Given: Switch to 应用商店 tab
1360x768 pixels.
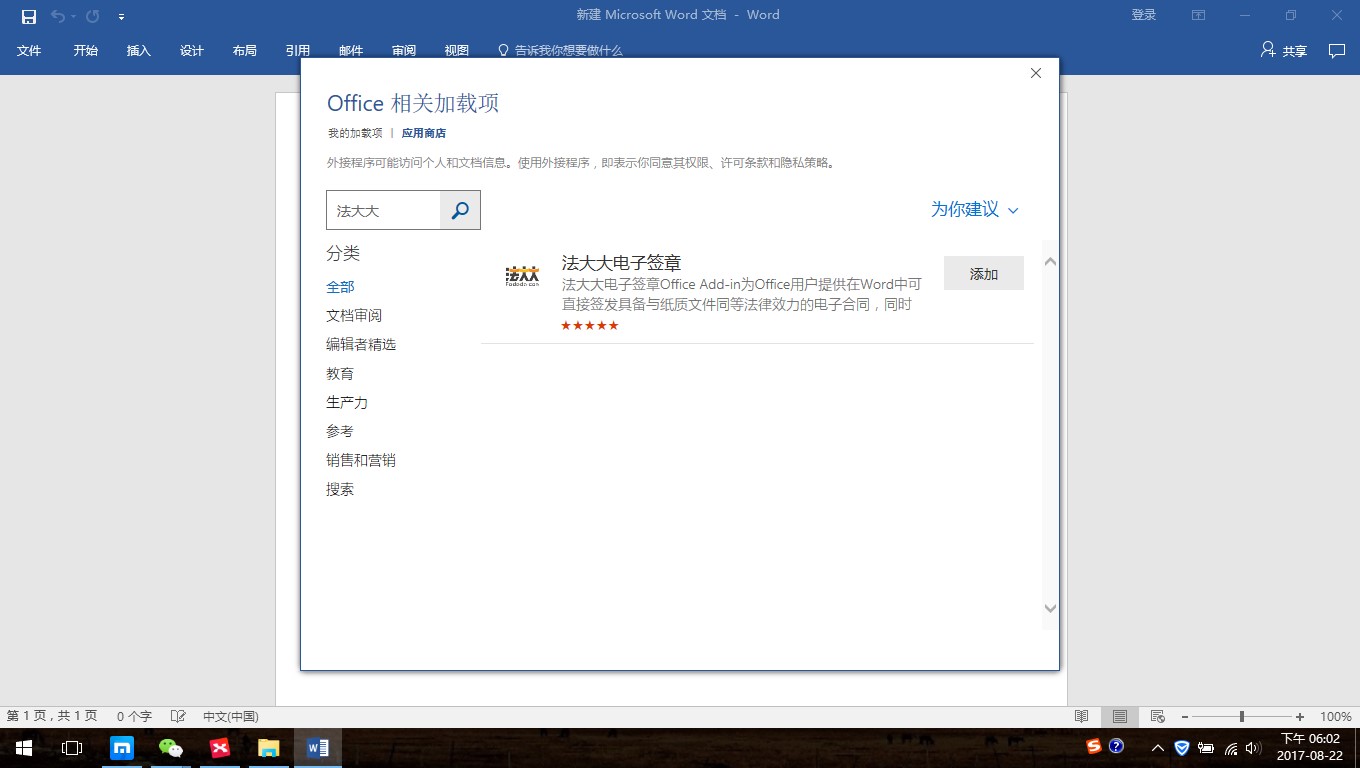Looking at the screenshot, I should click(424, 133).
